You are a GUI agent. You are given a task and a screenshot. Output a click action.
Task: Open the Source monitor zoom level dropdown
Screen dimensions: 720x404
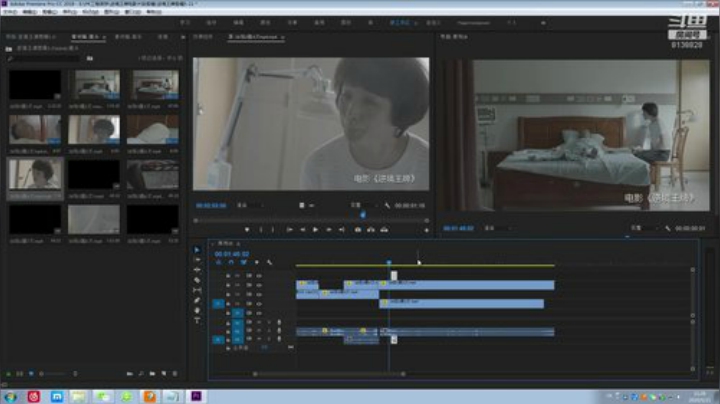(x=249, y=206)
